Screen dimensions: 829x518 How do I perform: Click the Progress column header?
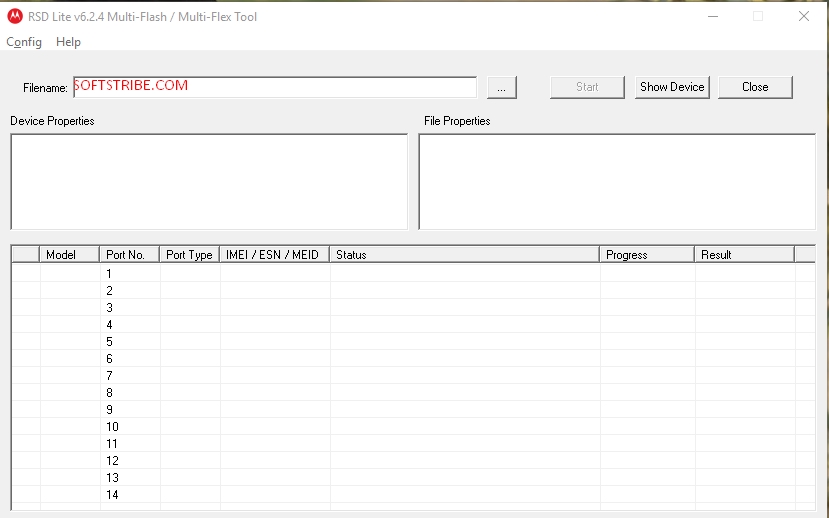click(x=647, y=254)
